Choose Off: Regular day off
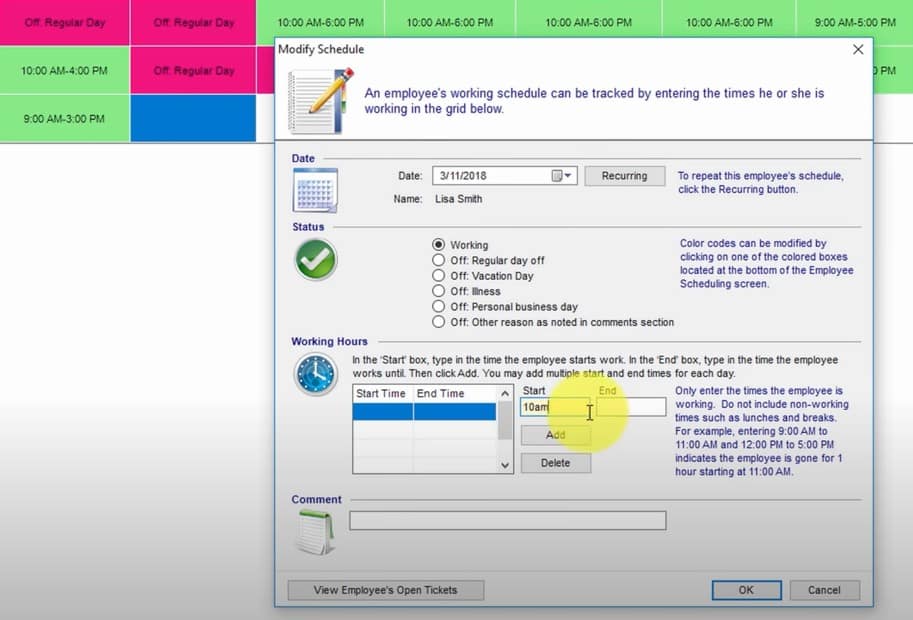This screenshot has width=913, height=620. pos(438,260)
